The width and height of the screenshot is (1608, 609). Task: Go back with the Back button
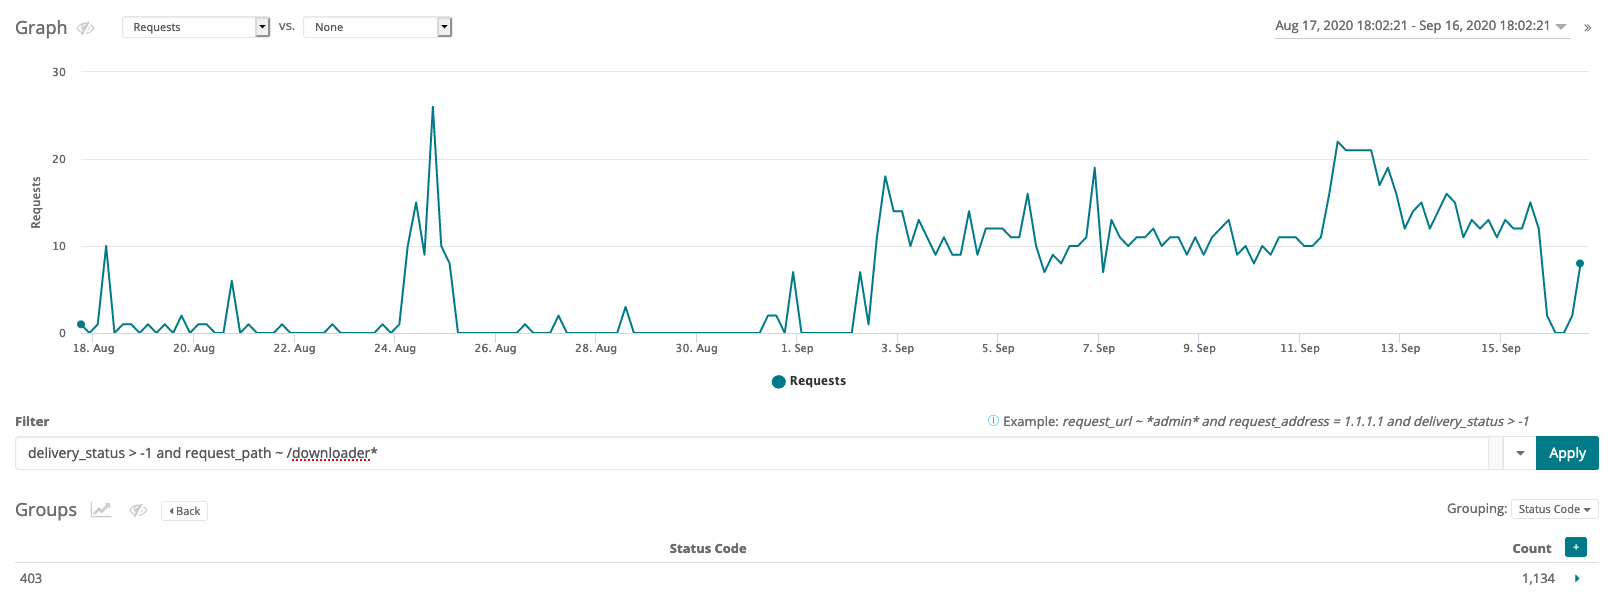[184, 511]
